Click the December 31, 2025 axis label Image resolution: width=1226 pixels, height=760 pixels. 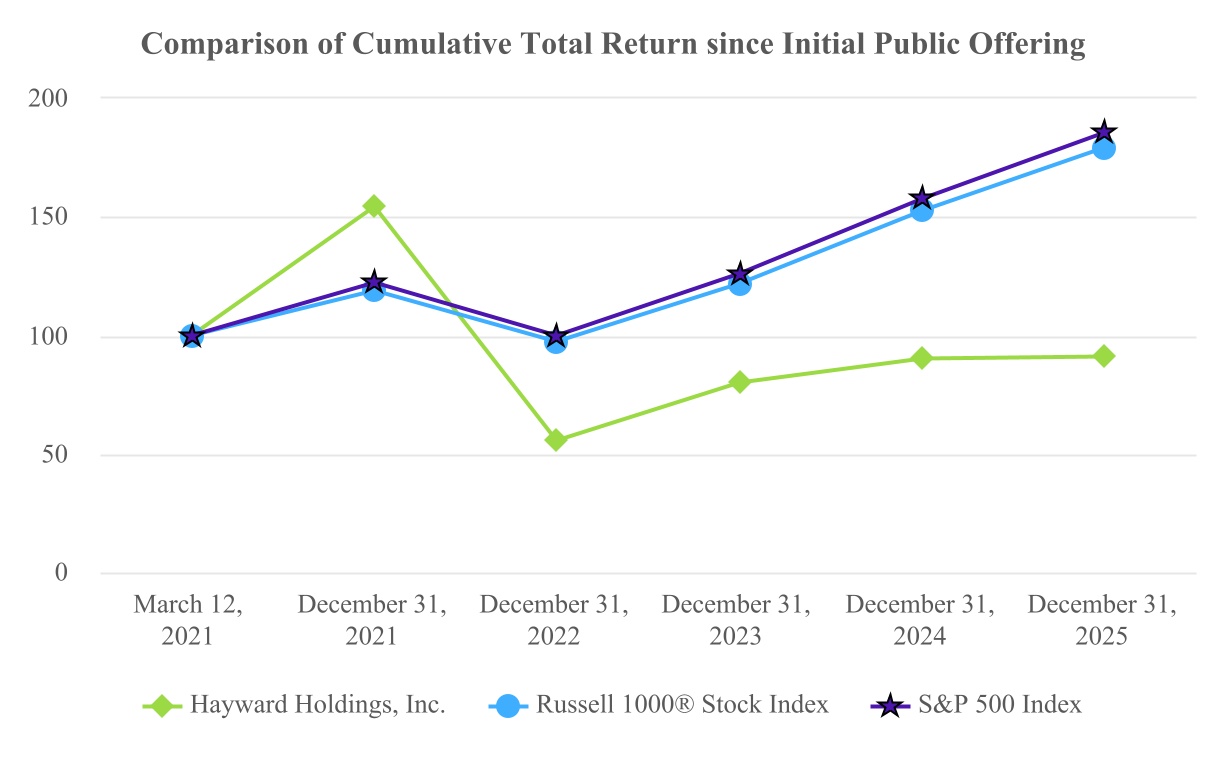click(1102, 621)
